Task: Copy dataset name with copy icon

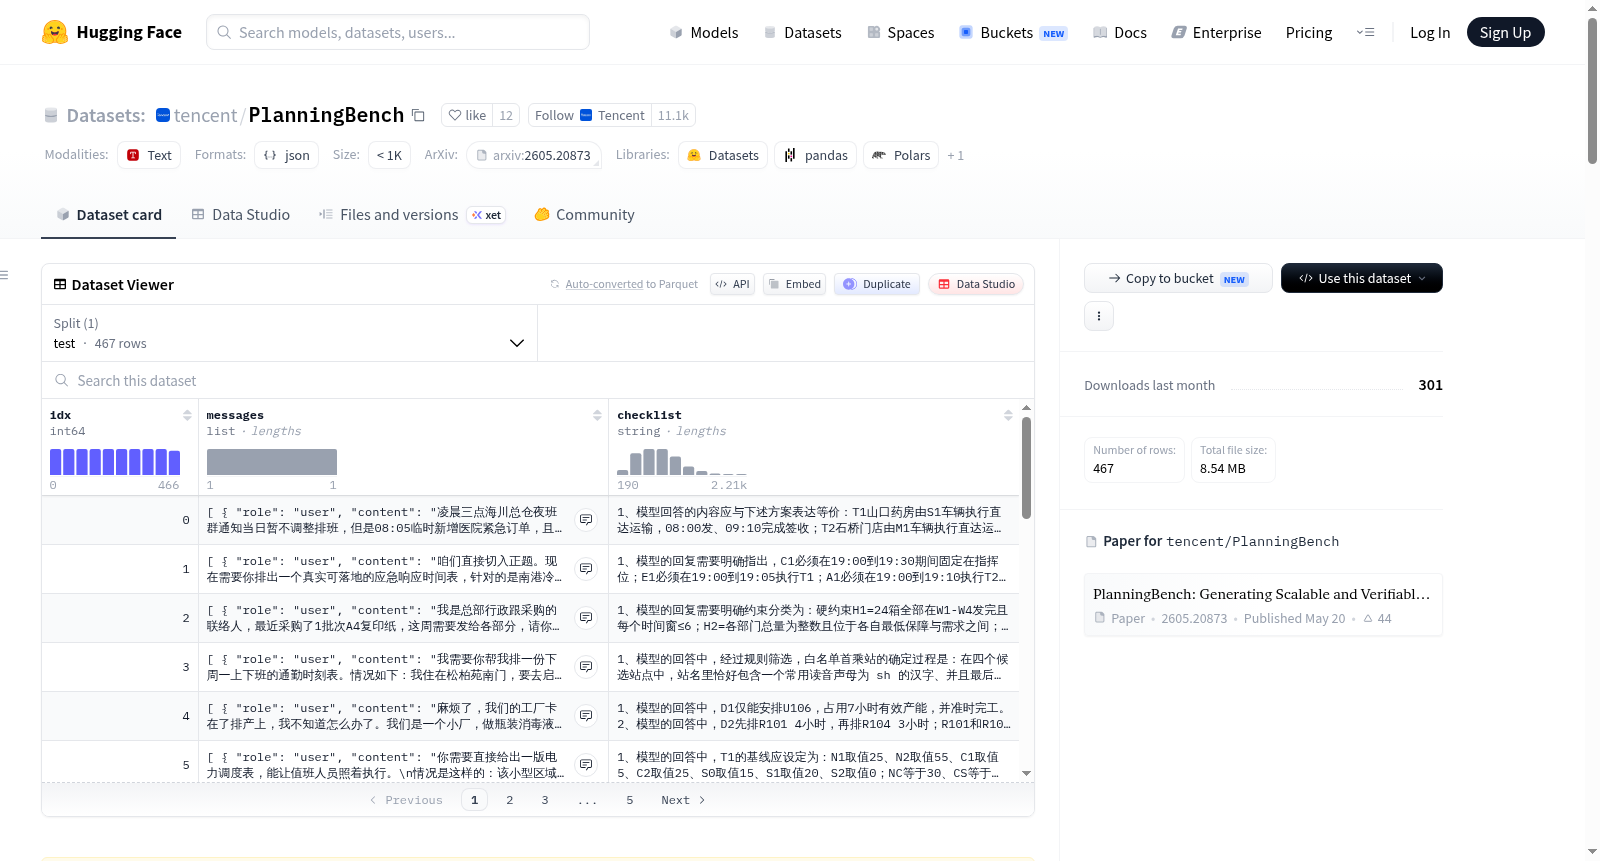Action: pyautogui.click(x=418, y=115)
